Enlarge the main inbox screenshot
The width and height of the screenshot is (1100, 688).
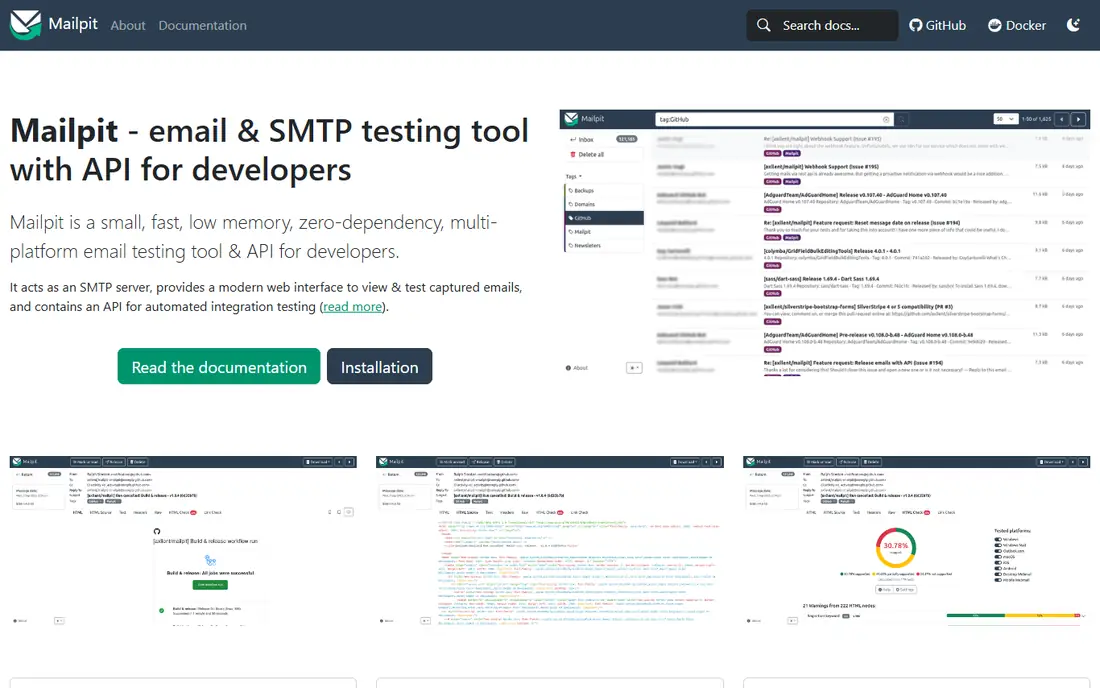click(824, 243)
